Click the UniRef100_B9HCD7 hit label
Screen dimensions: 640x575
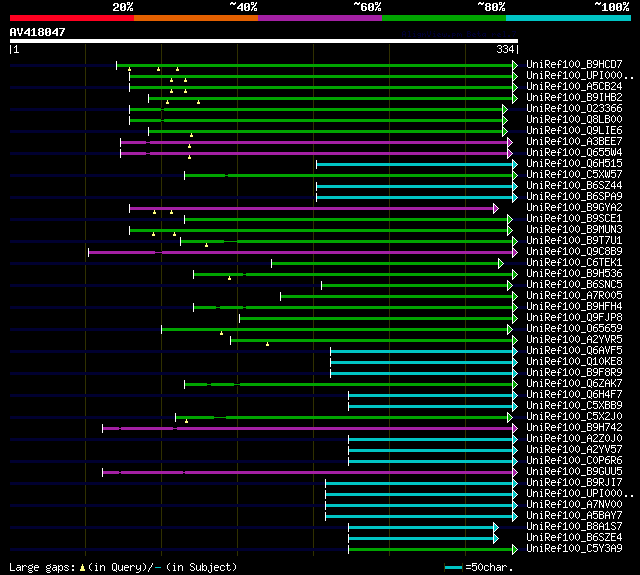574,64
